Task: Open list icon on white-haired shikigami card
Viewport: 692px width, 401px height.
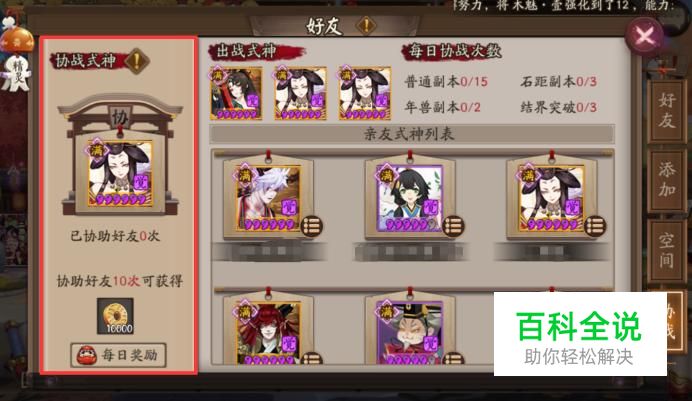Action: pos(312,227)
